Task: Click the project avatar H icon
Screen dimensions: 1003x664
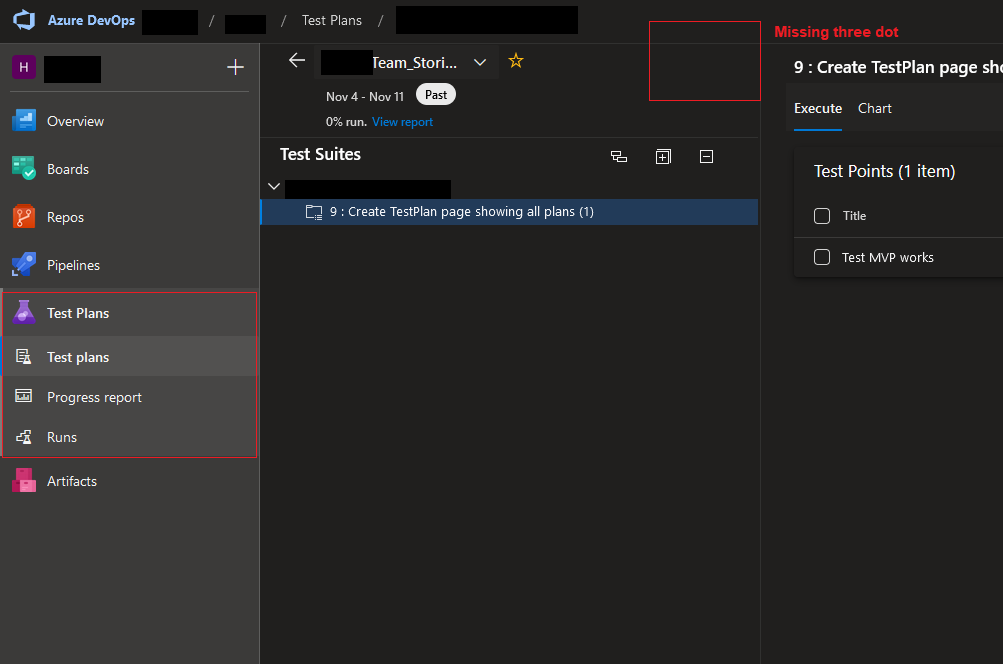Action: (24, 67)
